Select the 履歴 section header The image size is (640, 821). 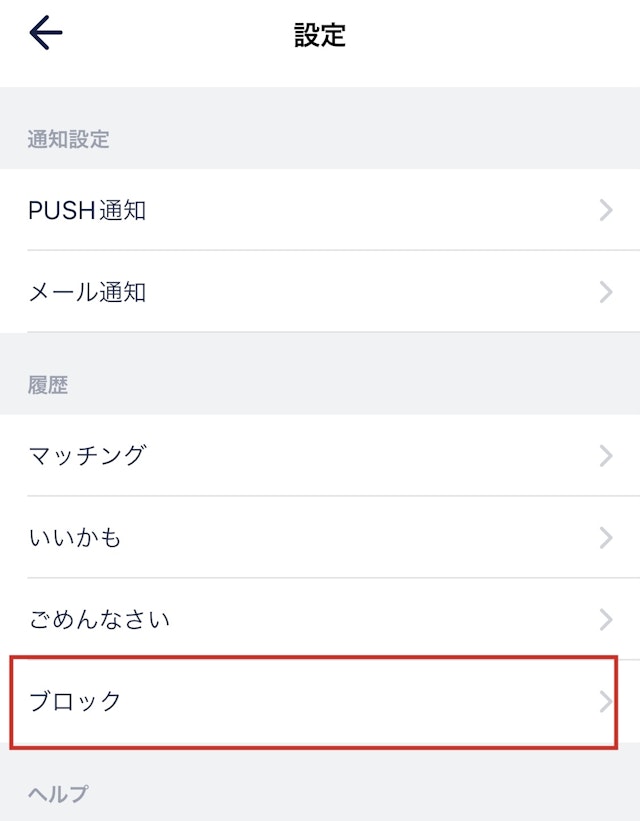48,385
